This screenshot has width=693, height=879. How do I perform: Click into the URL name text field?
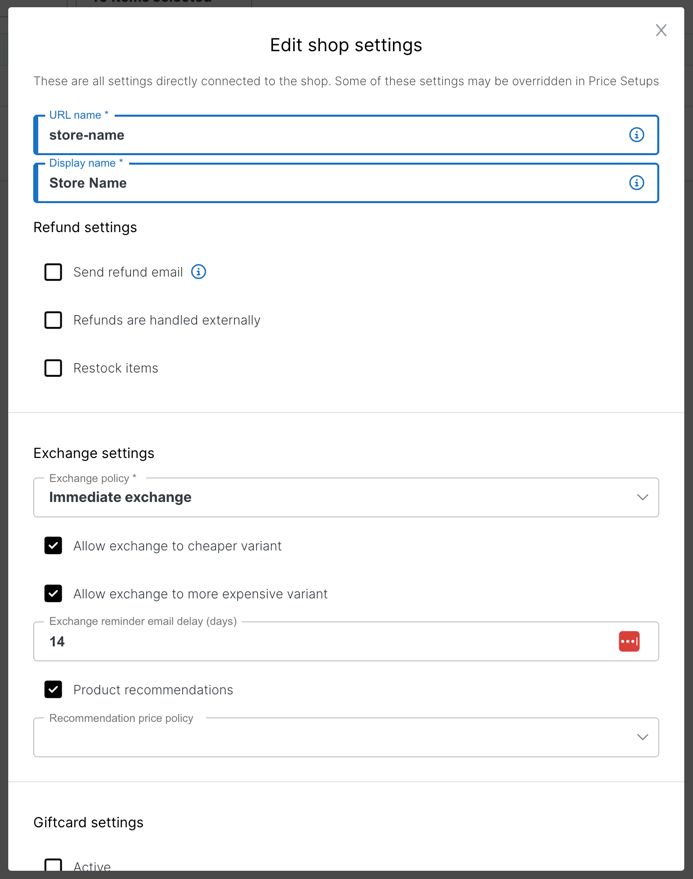(x=330, y=135)
